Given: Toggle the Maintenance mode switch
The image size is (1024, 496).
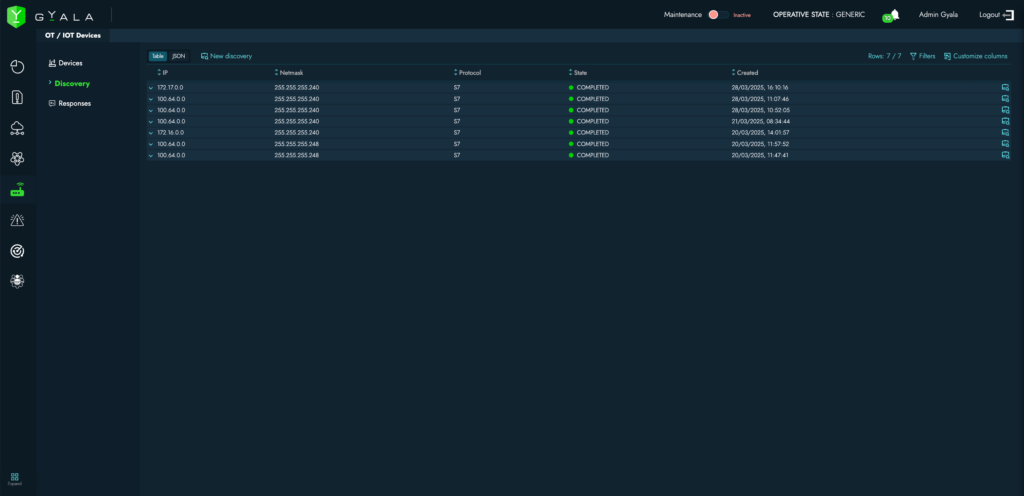Looking at the screenshot, I should [715, 15].
